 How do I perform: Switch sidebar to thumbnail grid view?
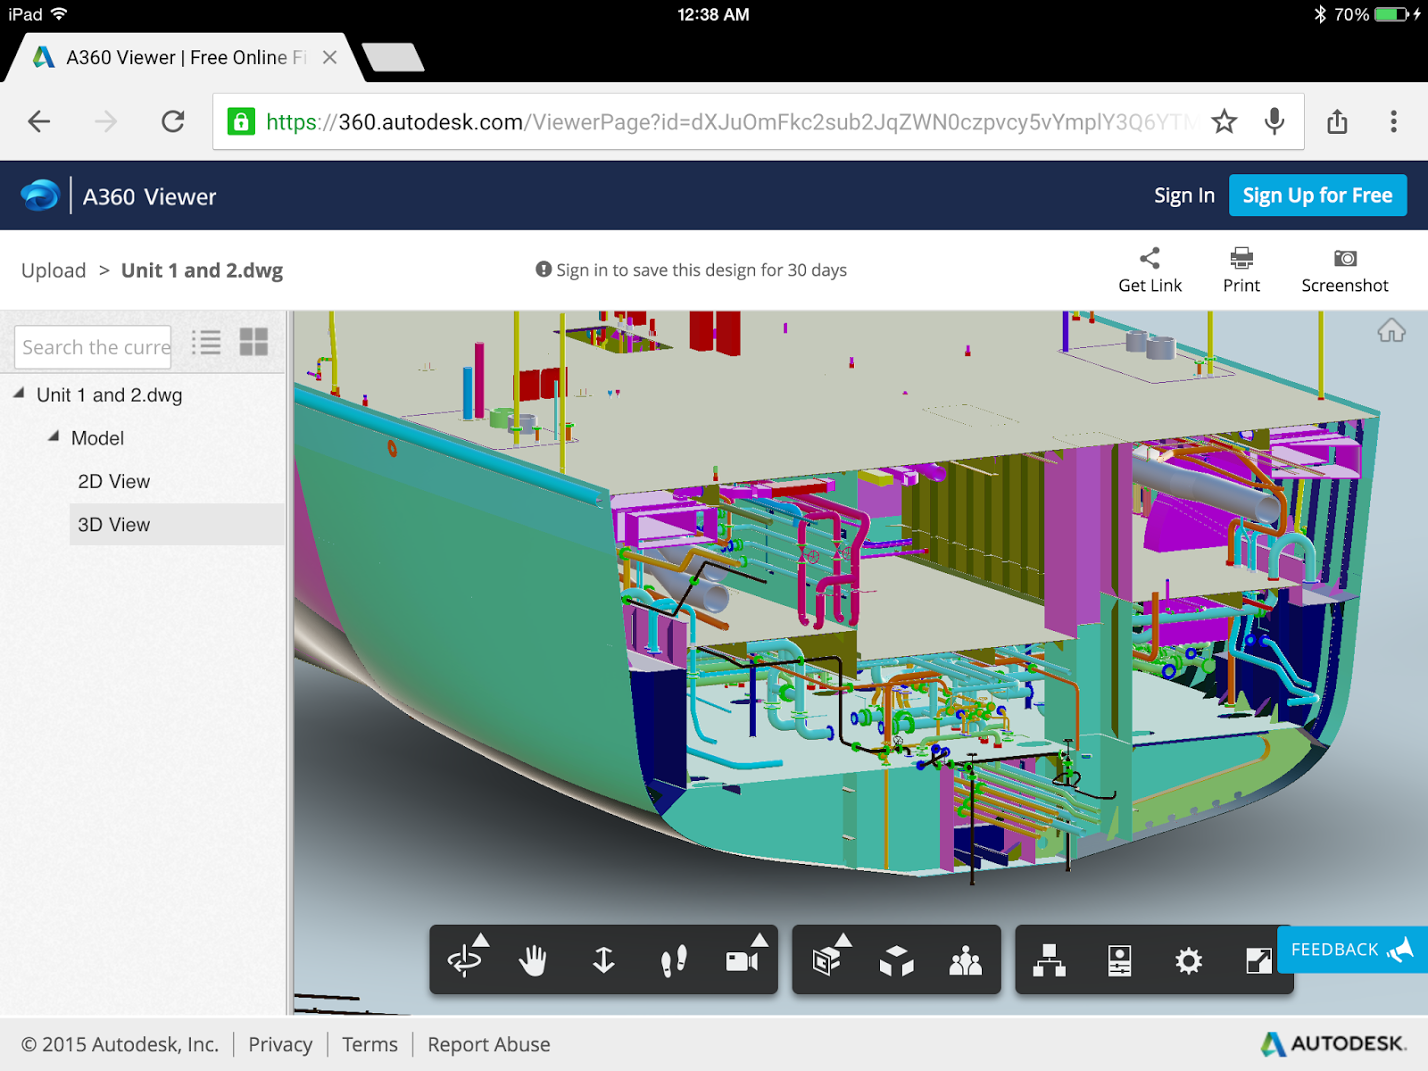(x=254, y=343)
